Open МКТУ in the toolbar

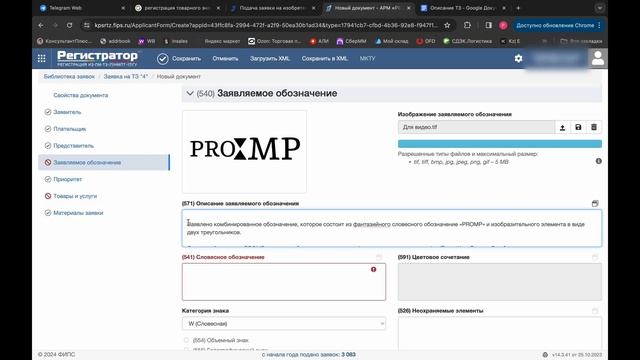click(367, 58)
